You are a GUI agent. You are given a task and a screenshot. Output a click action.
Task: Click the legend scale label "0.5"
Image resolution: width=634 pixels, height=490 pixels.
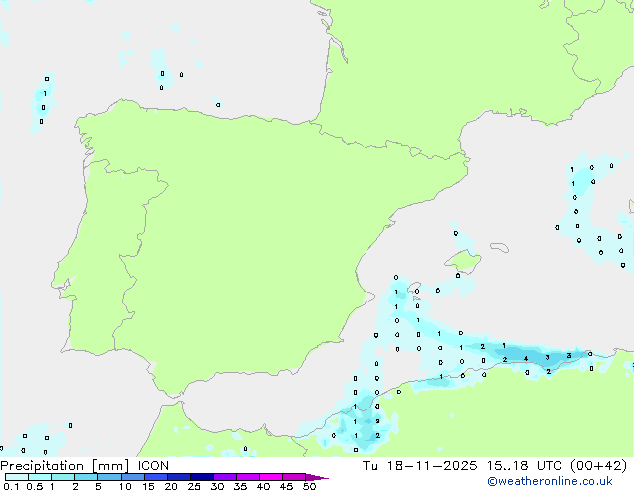pyautogui.click(x=35, y=486)
